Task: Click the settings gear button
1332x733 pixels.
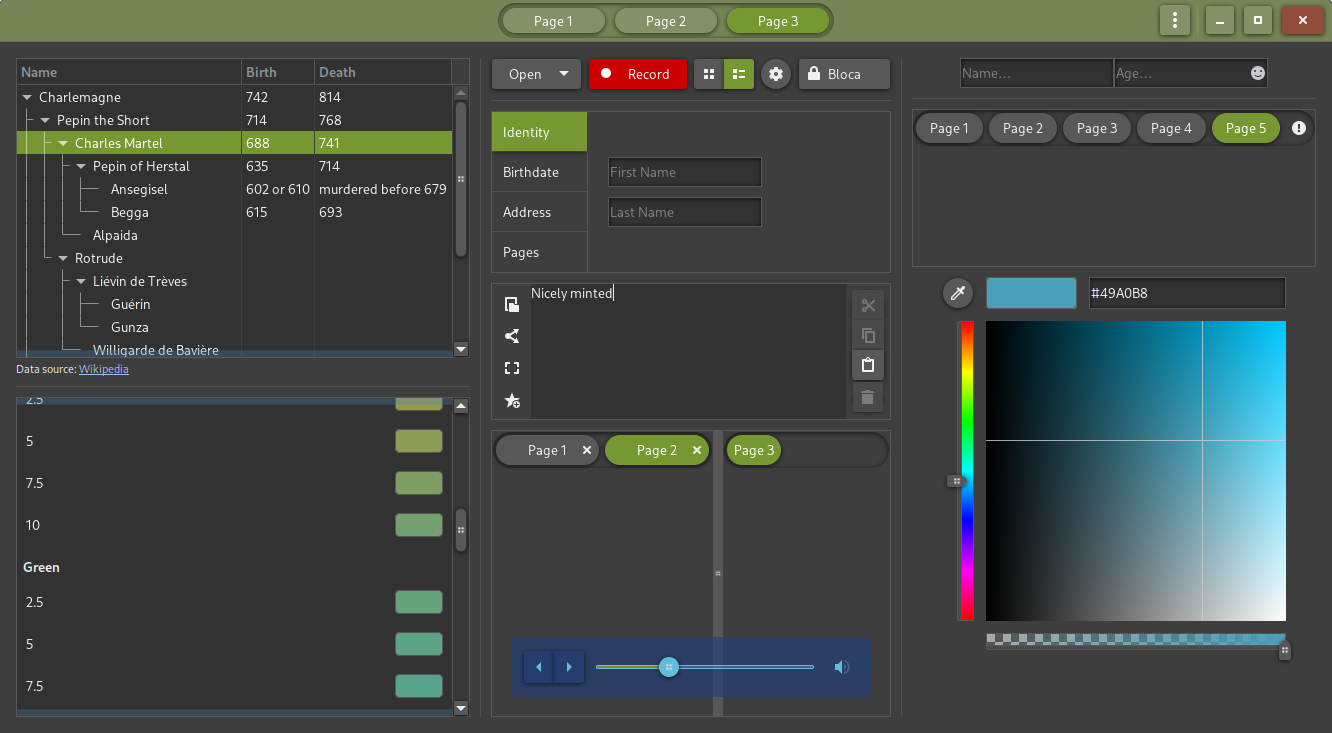Action: (775, 74)
